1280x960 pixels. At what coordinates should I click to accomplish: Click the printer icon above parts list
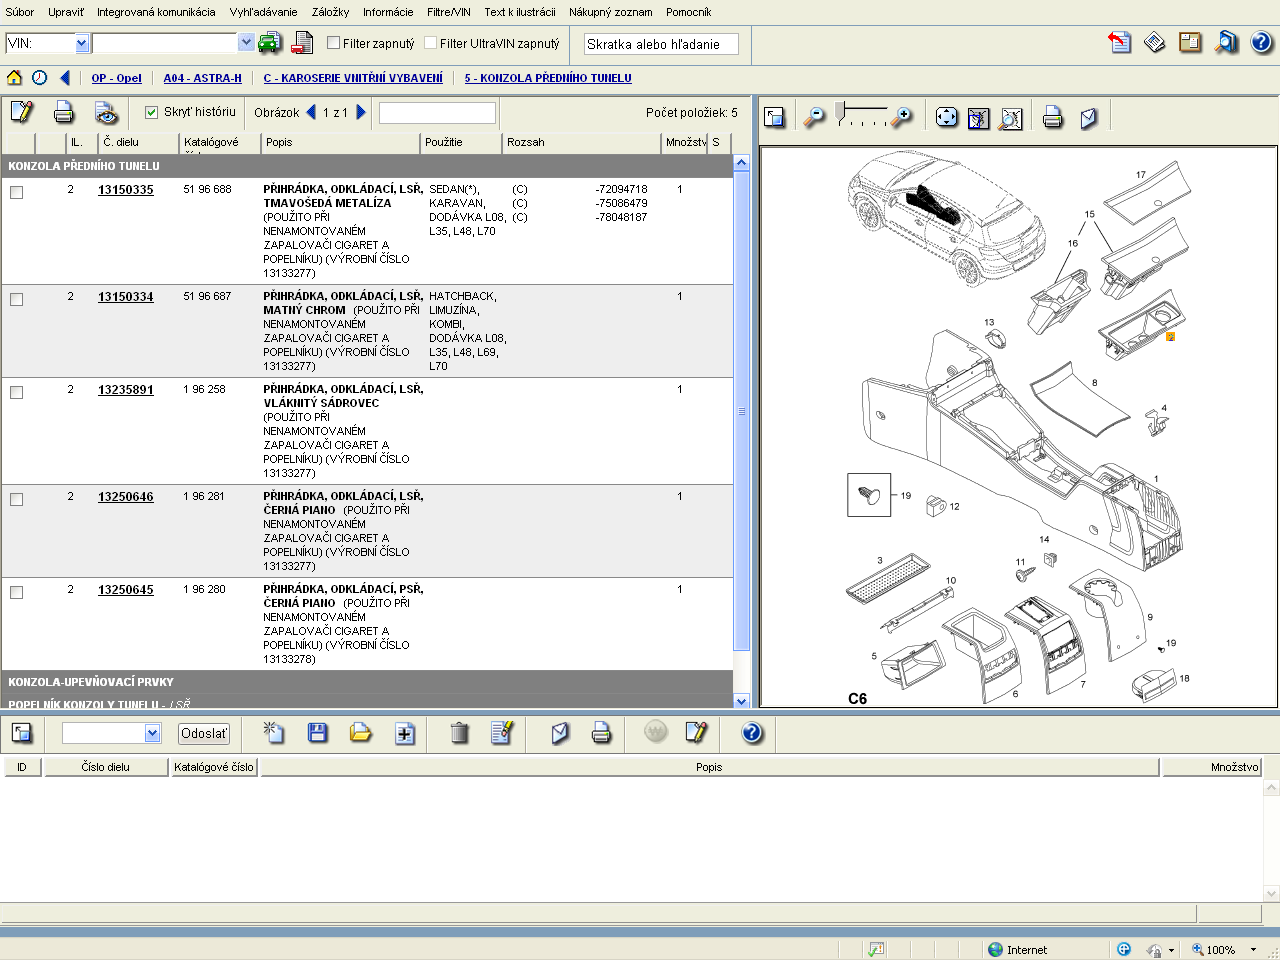(x=64, y=112)
